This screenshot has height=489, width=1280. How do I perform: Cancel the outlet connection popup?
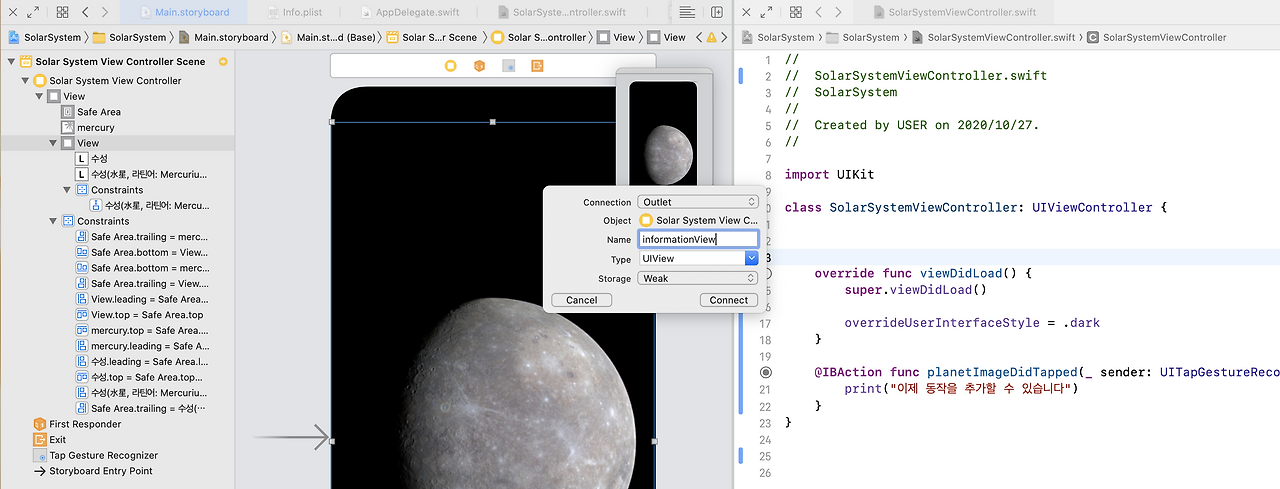pyautogui.click(x=581, y=300)
